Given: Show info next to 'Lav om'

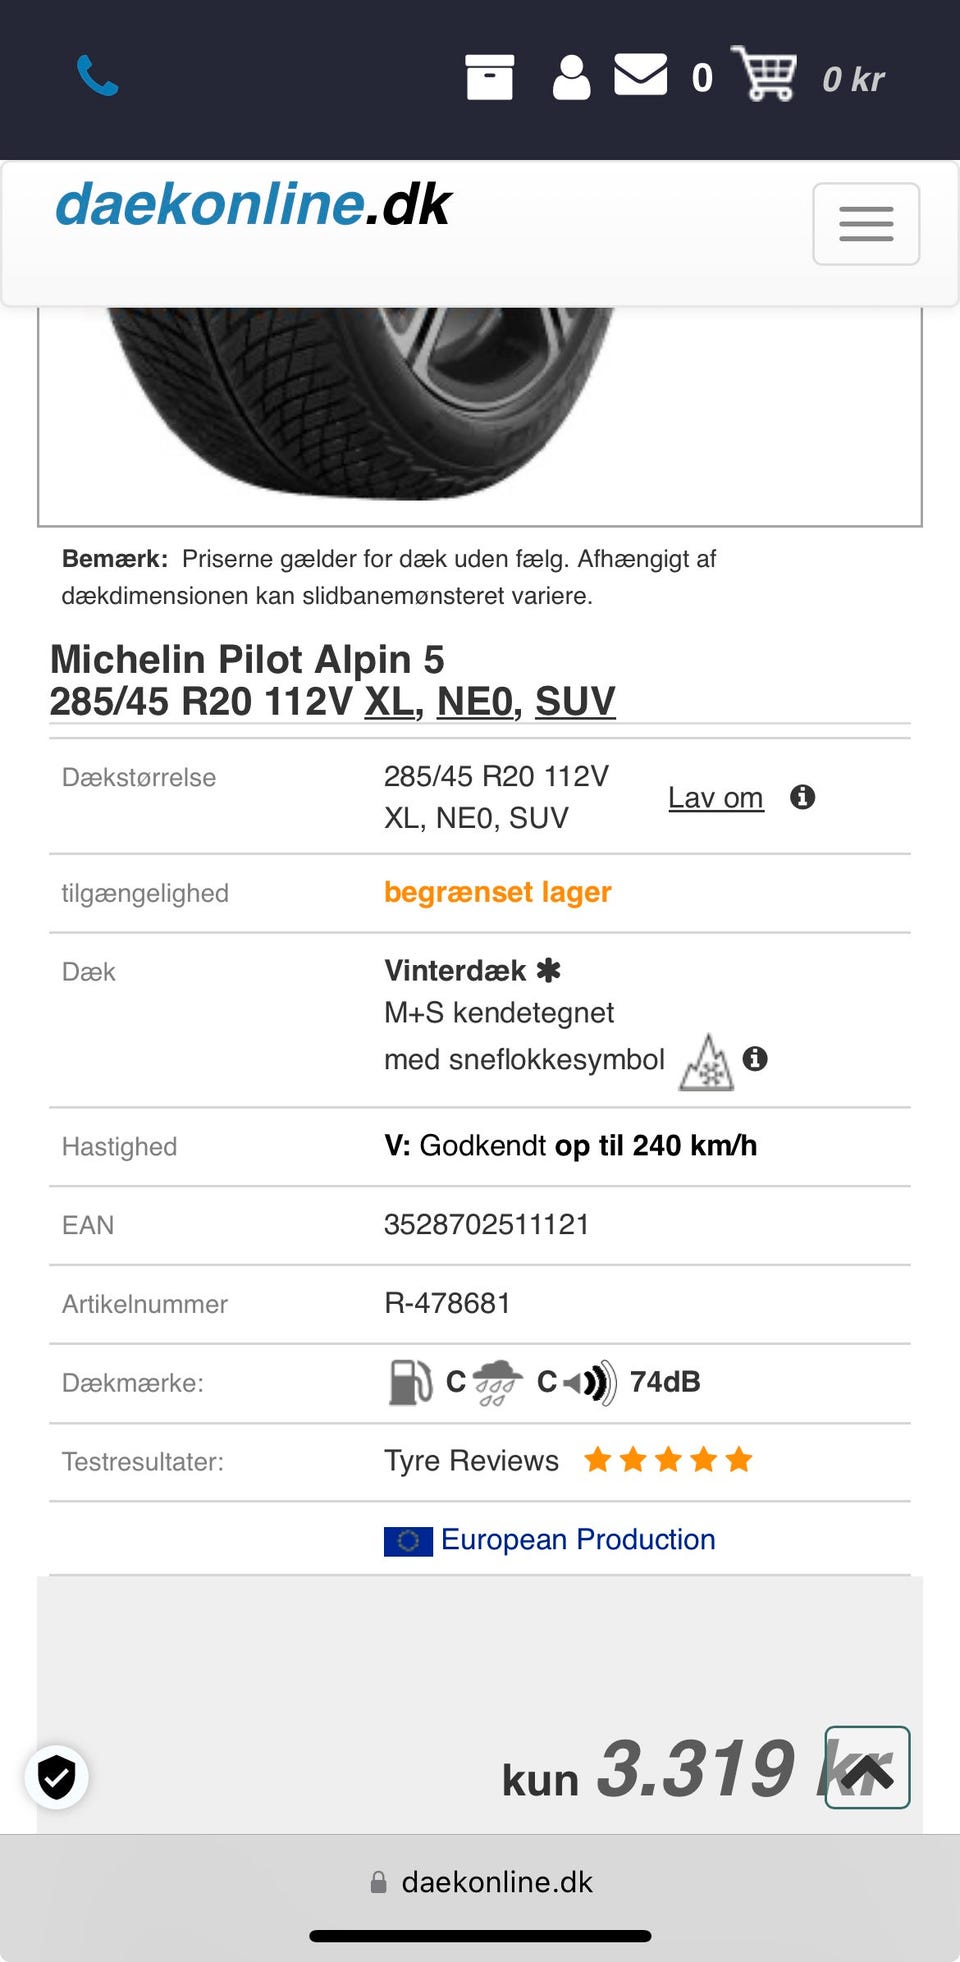Looking at the screenshot, I should point(802,797).
